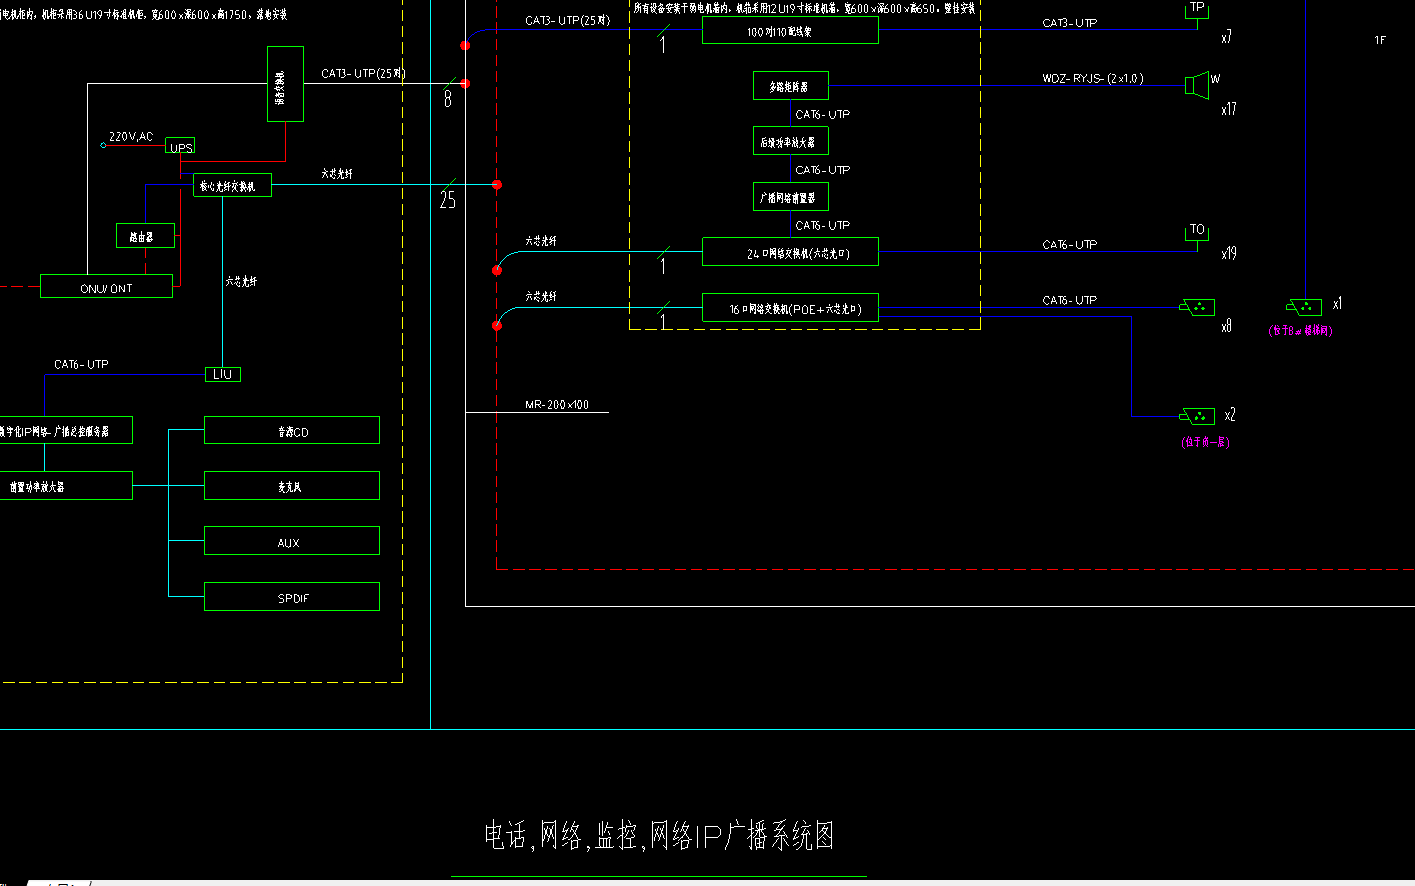Image resolution: width=1415 pixels, height=886 pixels.
Task: Click the 12U cabinet specification note
Action: coord(805,8)
